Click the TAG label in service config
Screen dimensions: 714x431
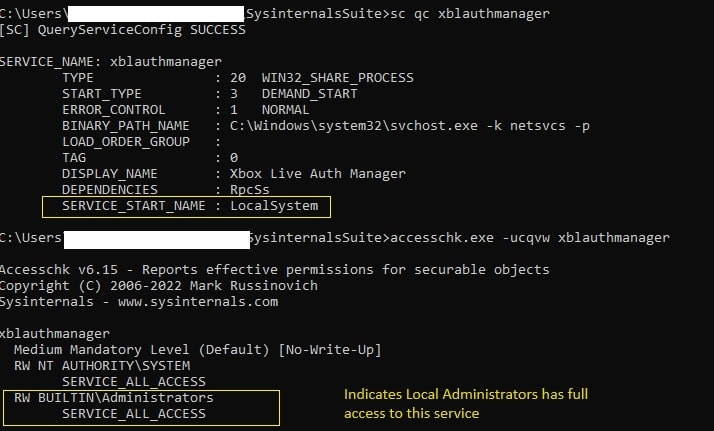74,157
